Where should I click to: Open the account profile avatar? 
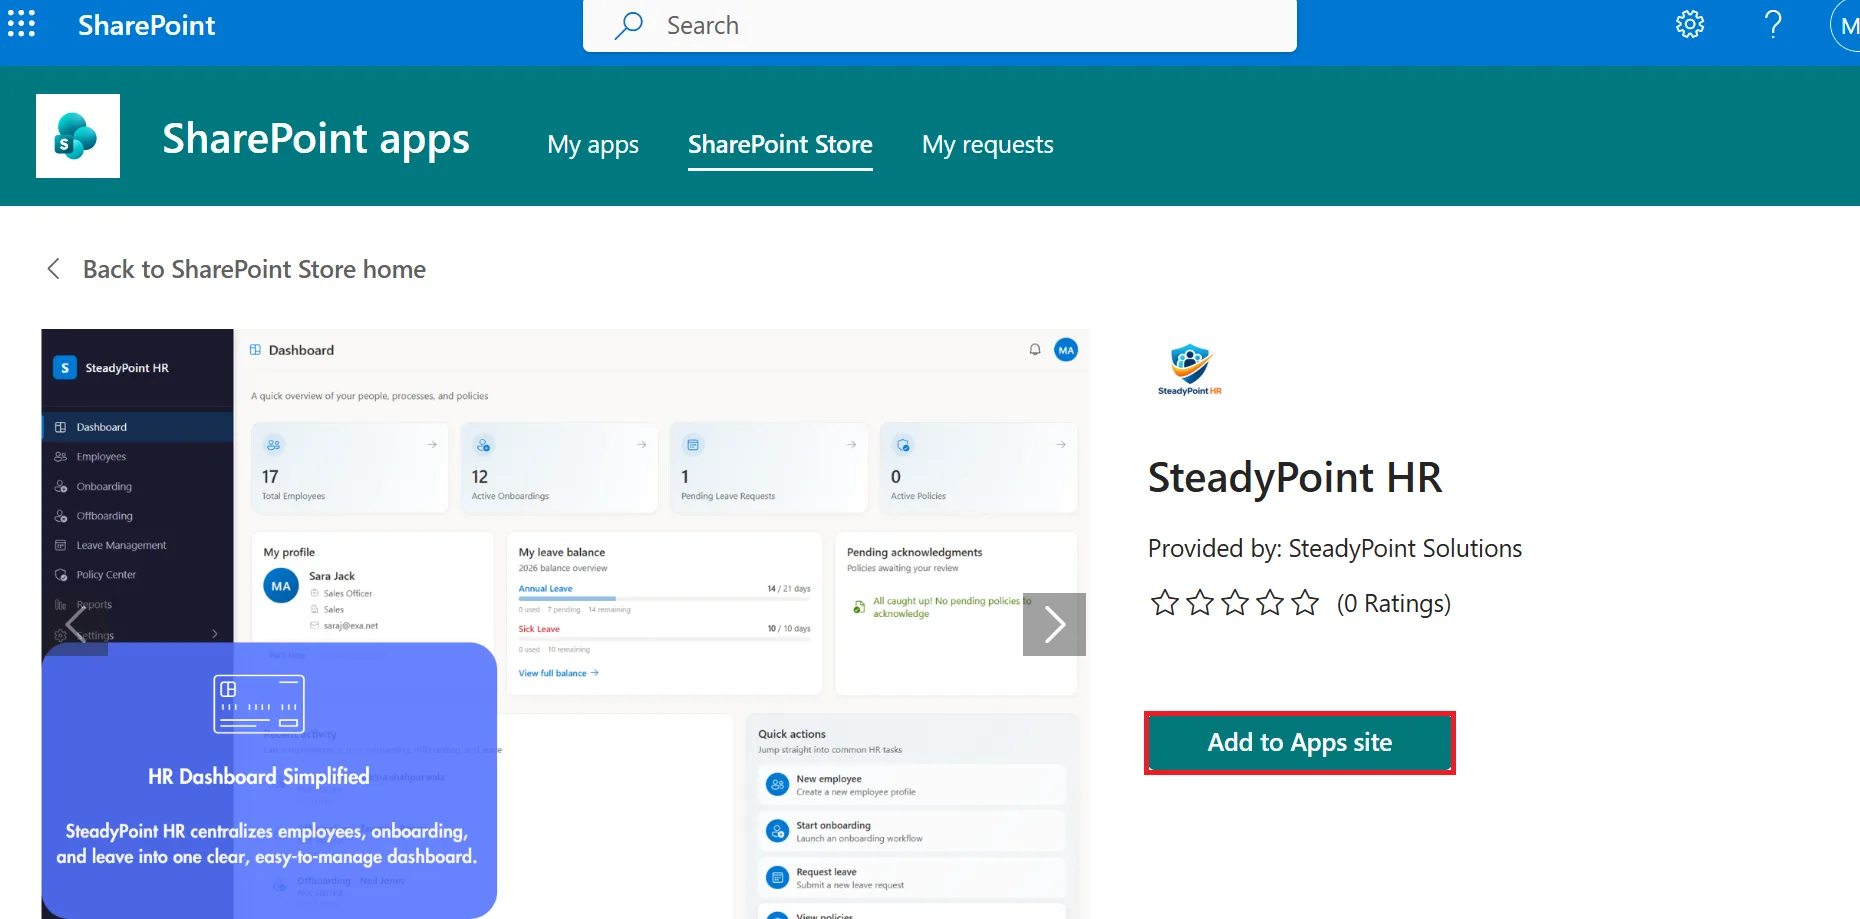(x=1846, y=25)
